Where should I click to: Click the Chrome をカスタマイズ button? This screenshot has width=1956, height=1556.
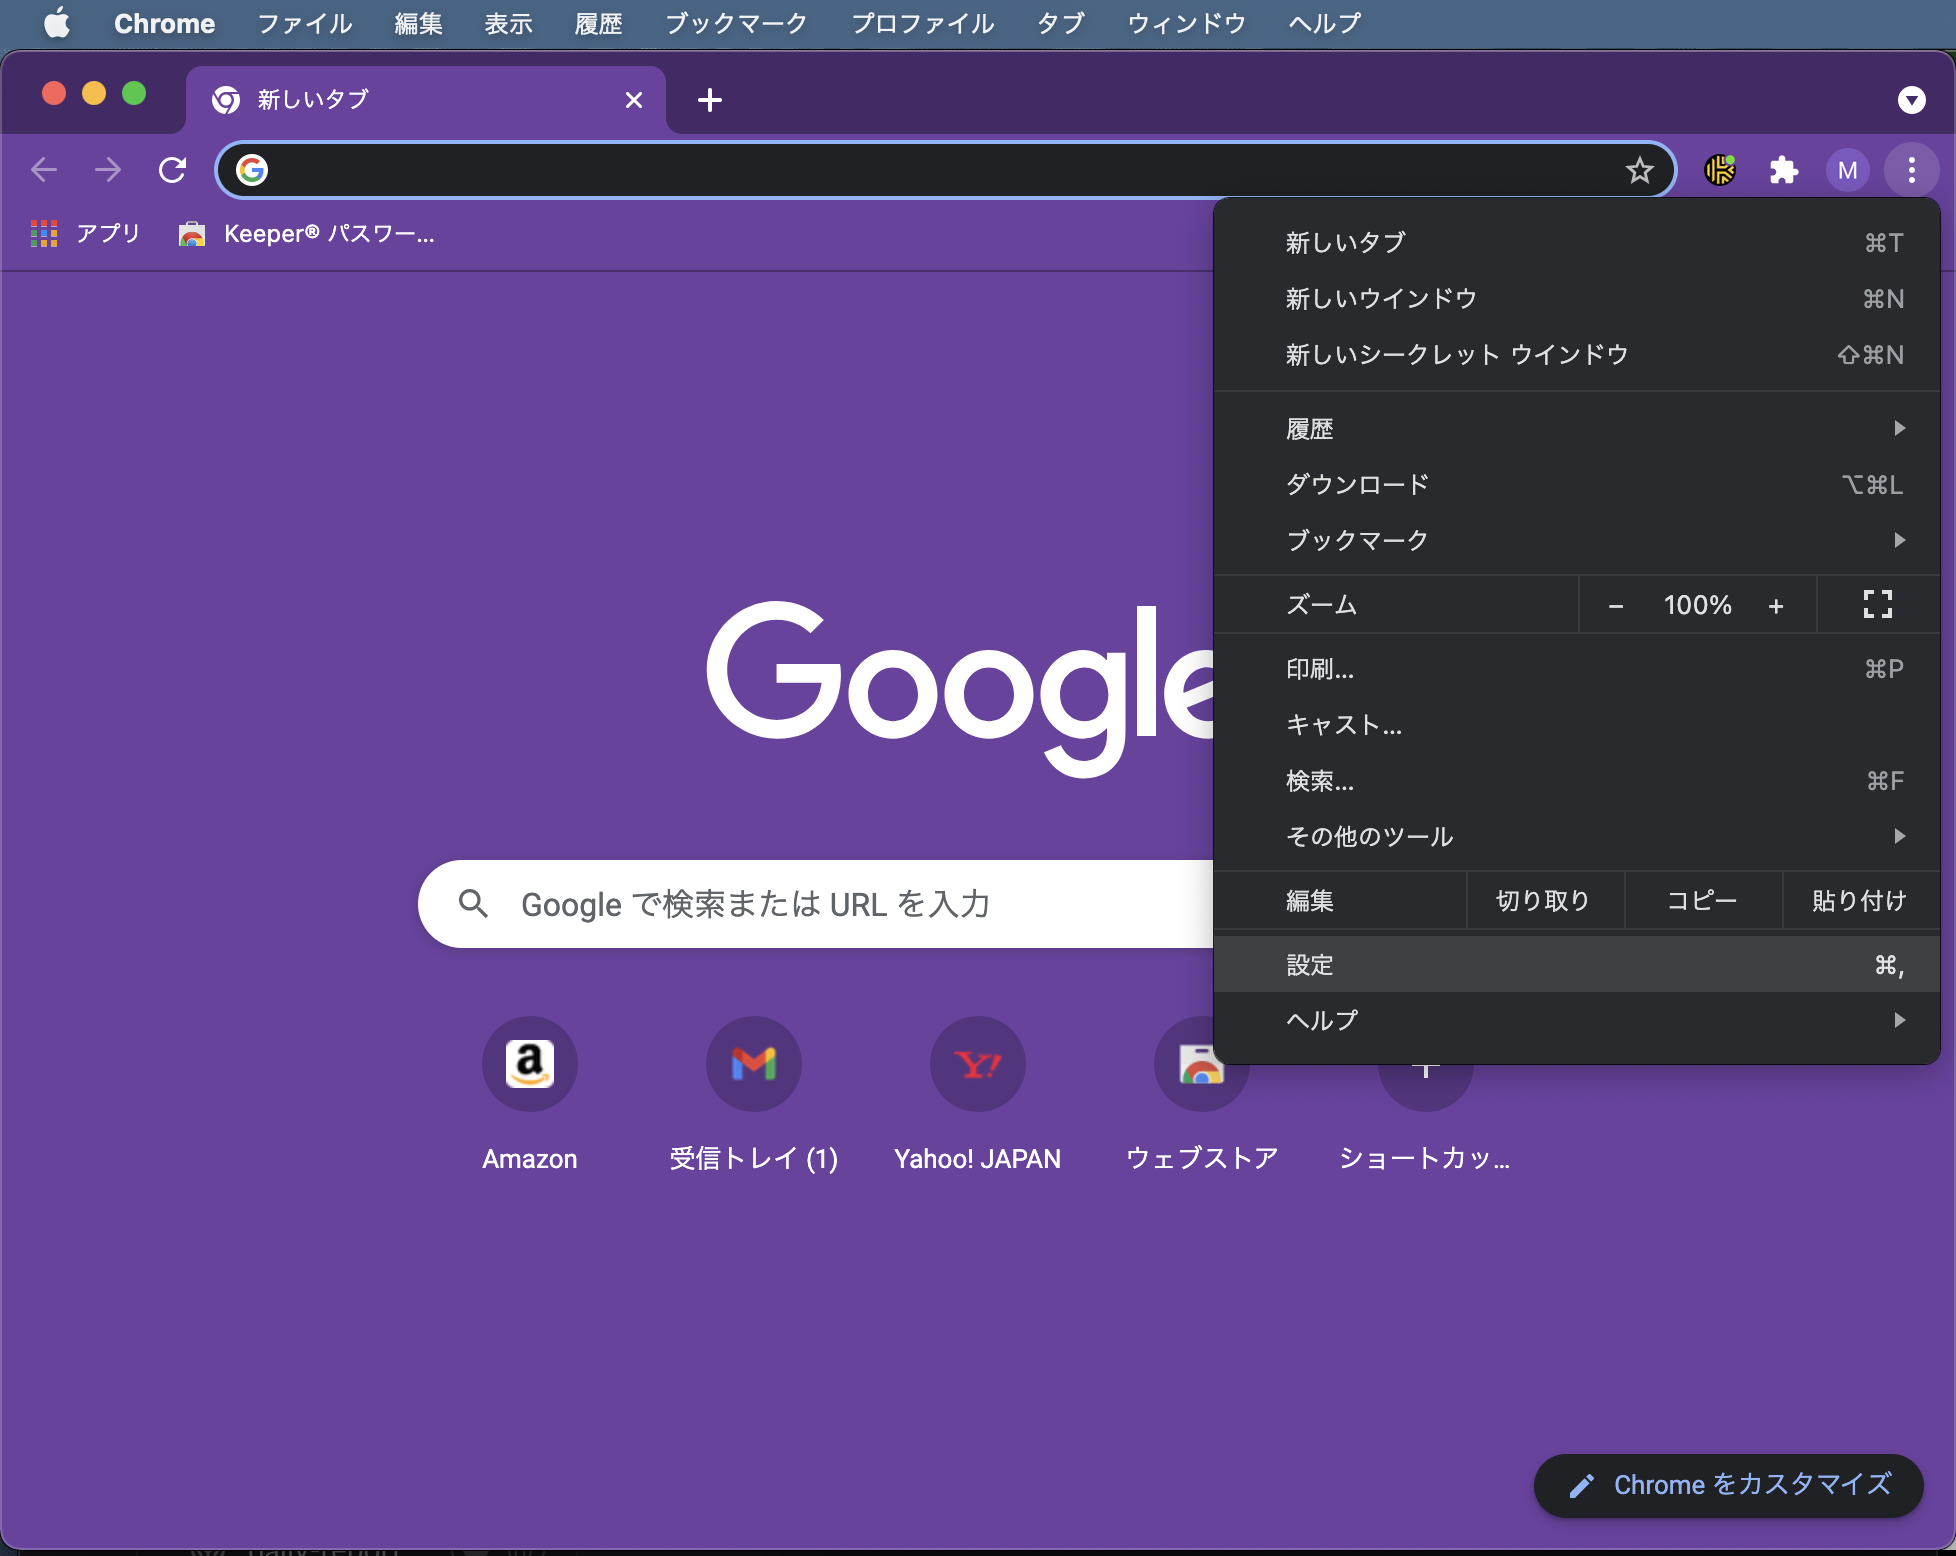[x=1728, y=1485]
